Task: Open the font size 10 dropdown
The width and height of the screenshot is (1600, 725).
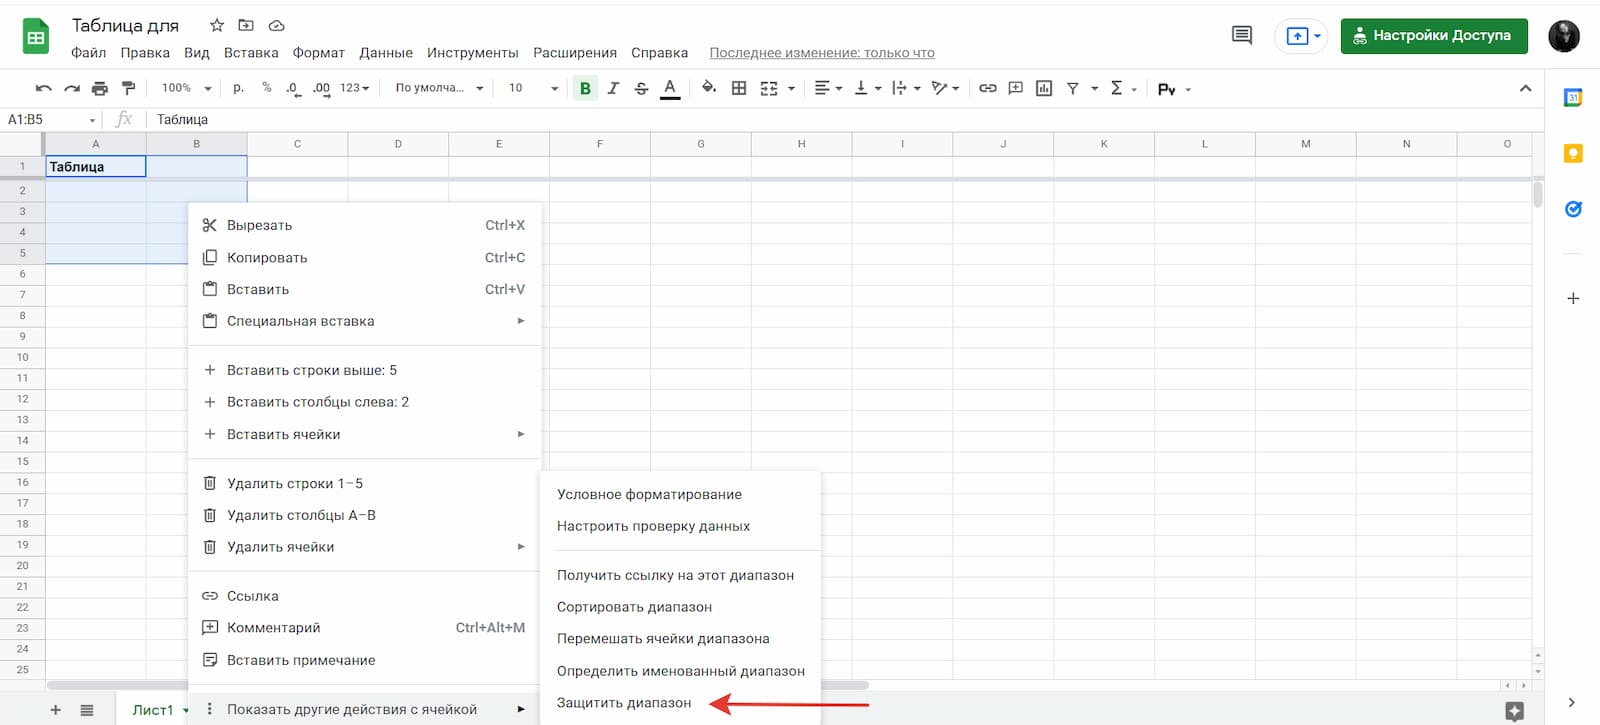Action: (x=532, y=88)
